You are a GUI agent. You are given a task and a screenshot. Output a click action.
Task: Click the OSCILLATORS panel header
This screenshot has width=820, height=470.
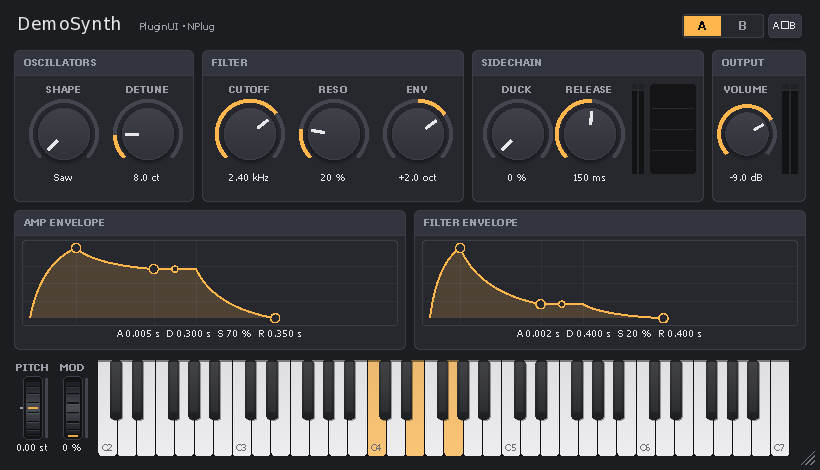pos(104,63)
